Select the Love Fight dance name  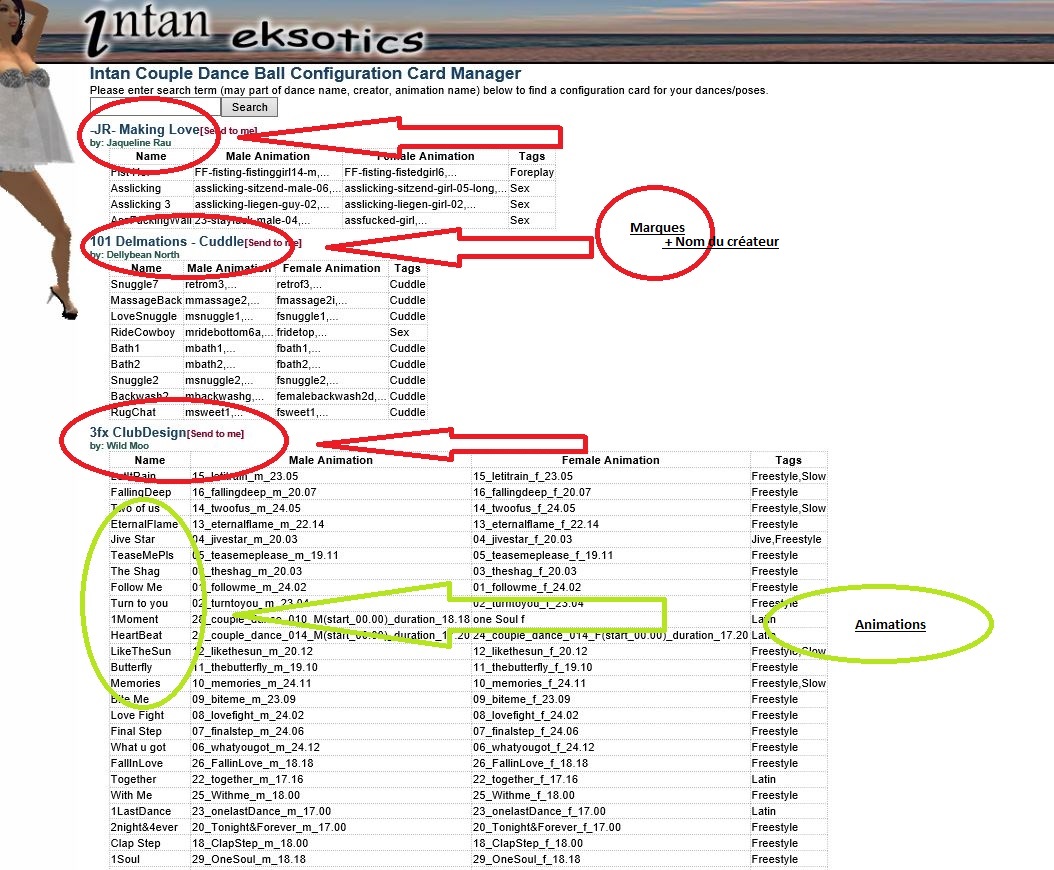(x=137, y=715)
